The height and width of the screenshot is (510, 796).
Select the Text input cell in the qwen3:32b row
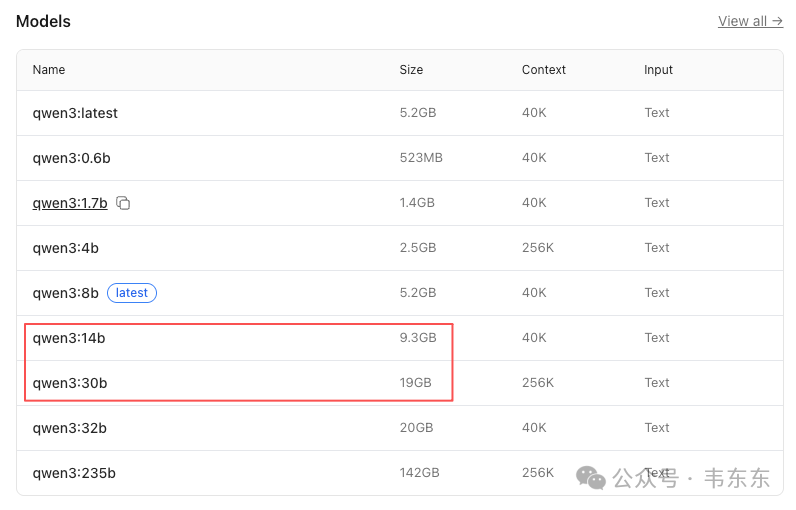(x=657, y=428)
